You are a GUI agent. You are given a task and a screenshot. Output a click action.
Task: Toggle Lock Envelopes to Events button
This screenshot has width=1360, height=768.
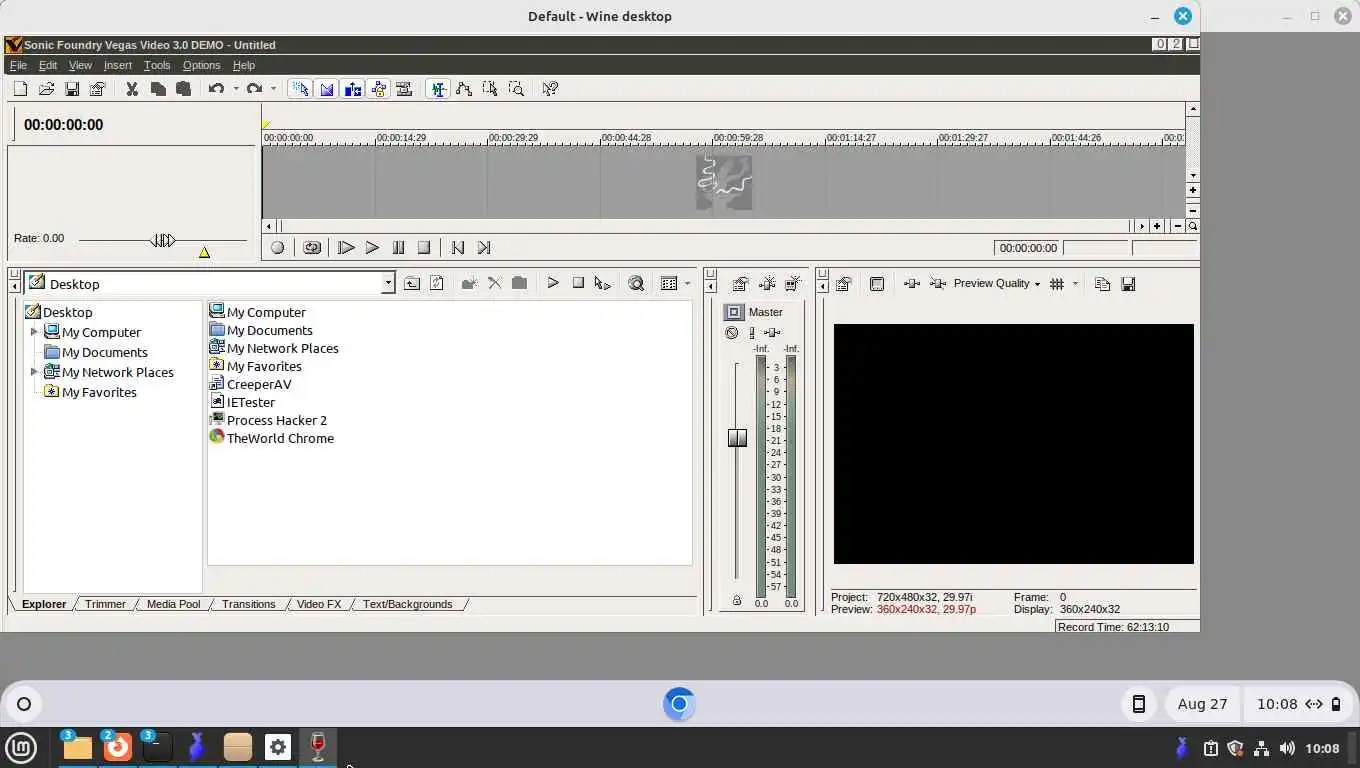click(x=378, y=89)
